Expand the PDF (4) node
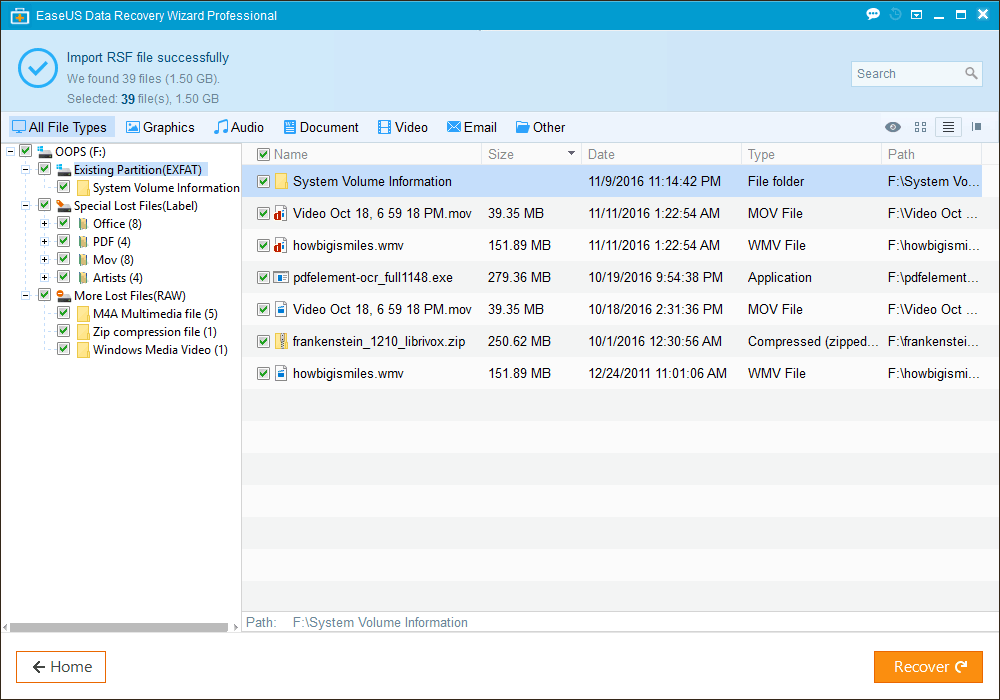The image size is (1000, 700). pos(45,242)
